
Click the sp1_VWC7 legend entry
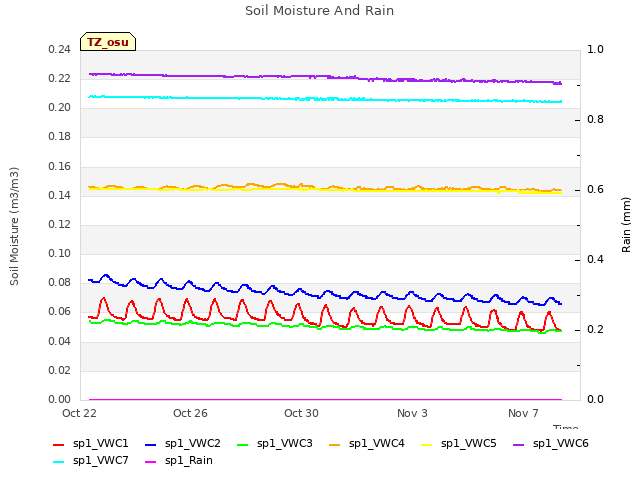[x=91, y=460]
